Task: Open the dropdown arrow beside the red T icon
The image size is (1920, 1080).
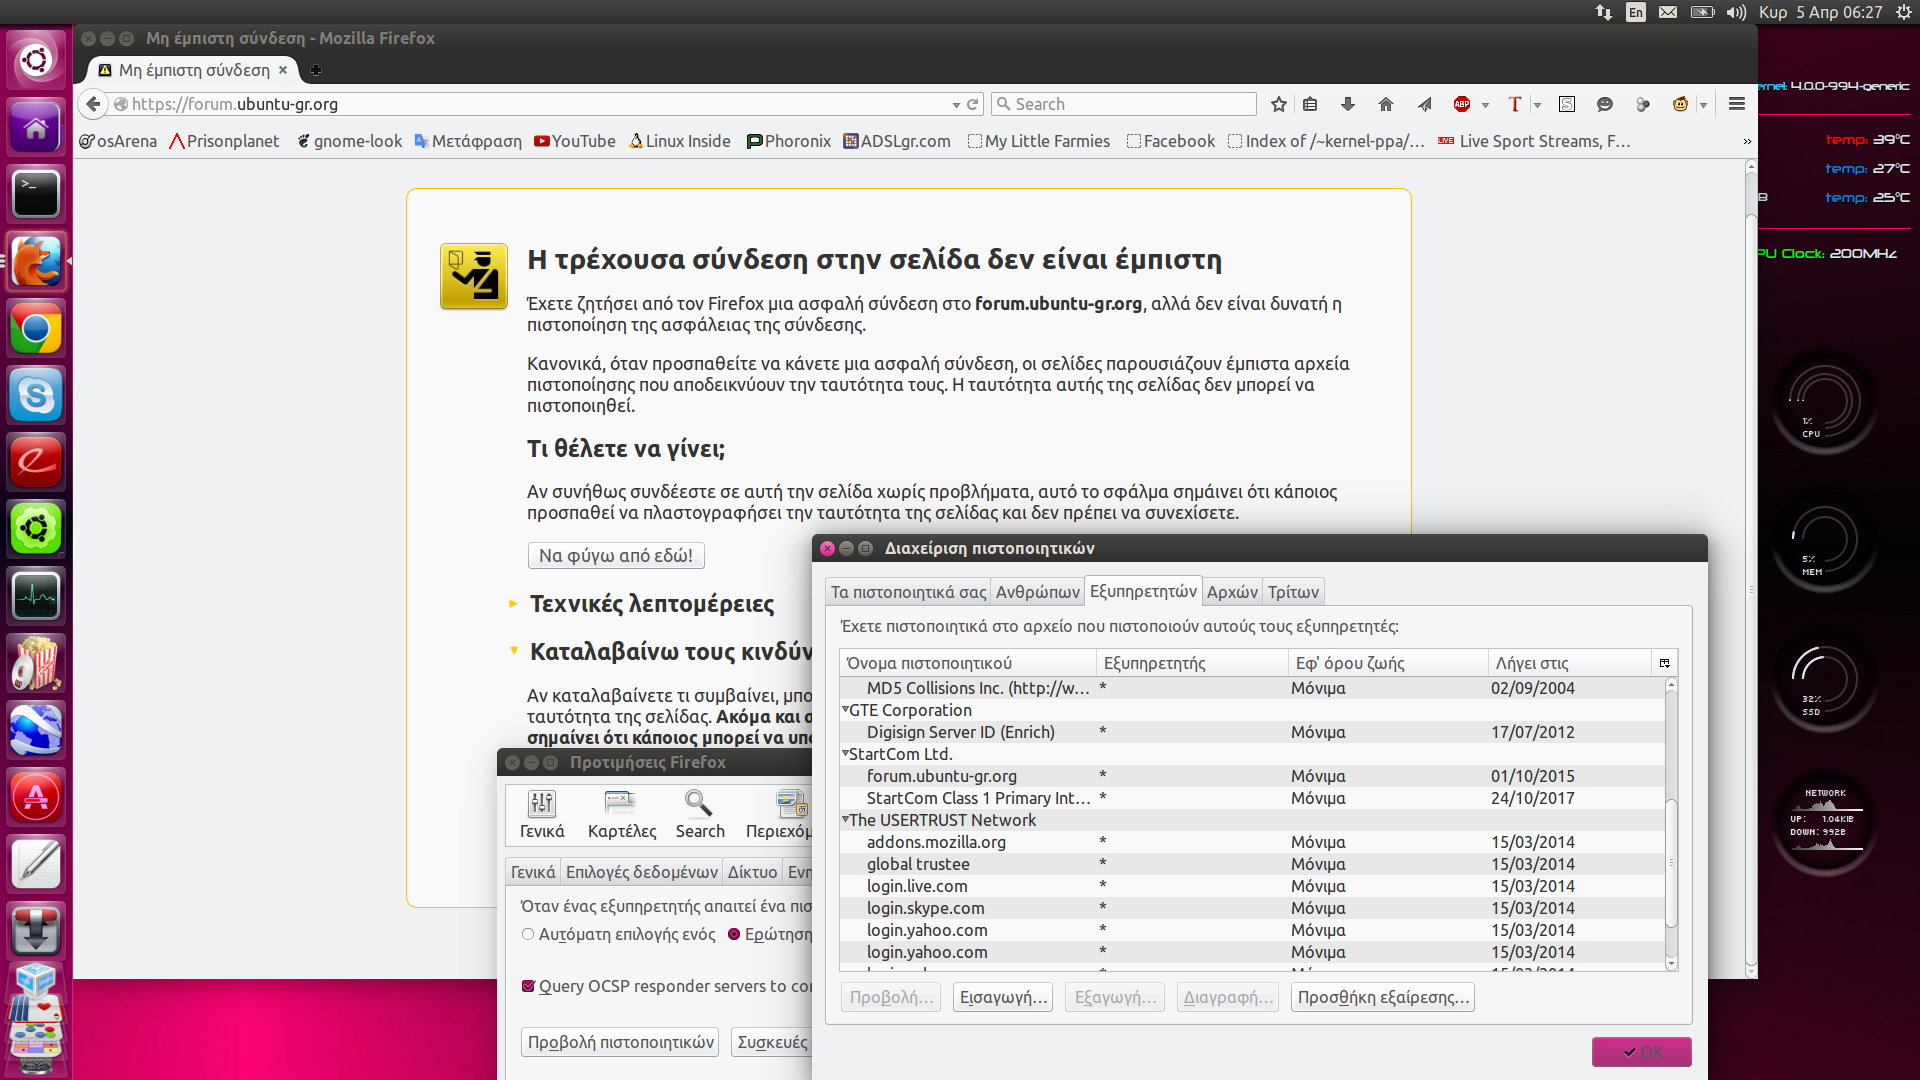Action: [x=1537, y=105]
